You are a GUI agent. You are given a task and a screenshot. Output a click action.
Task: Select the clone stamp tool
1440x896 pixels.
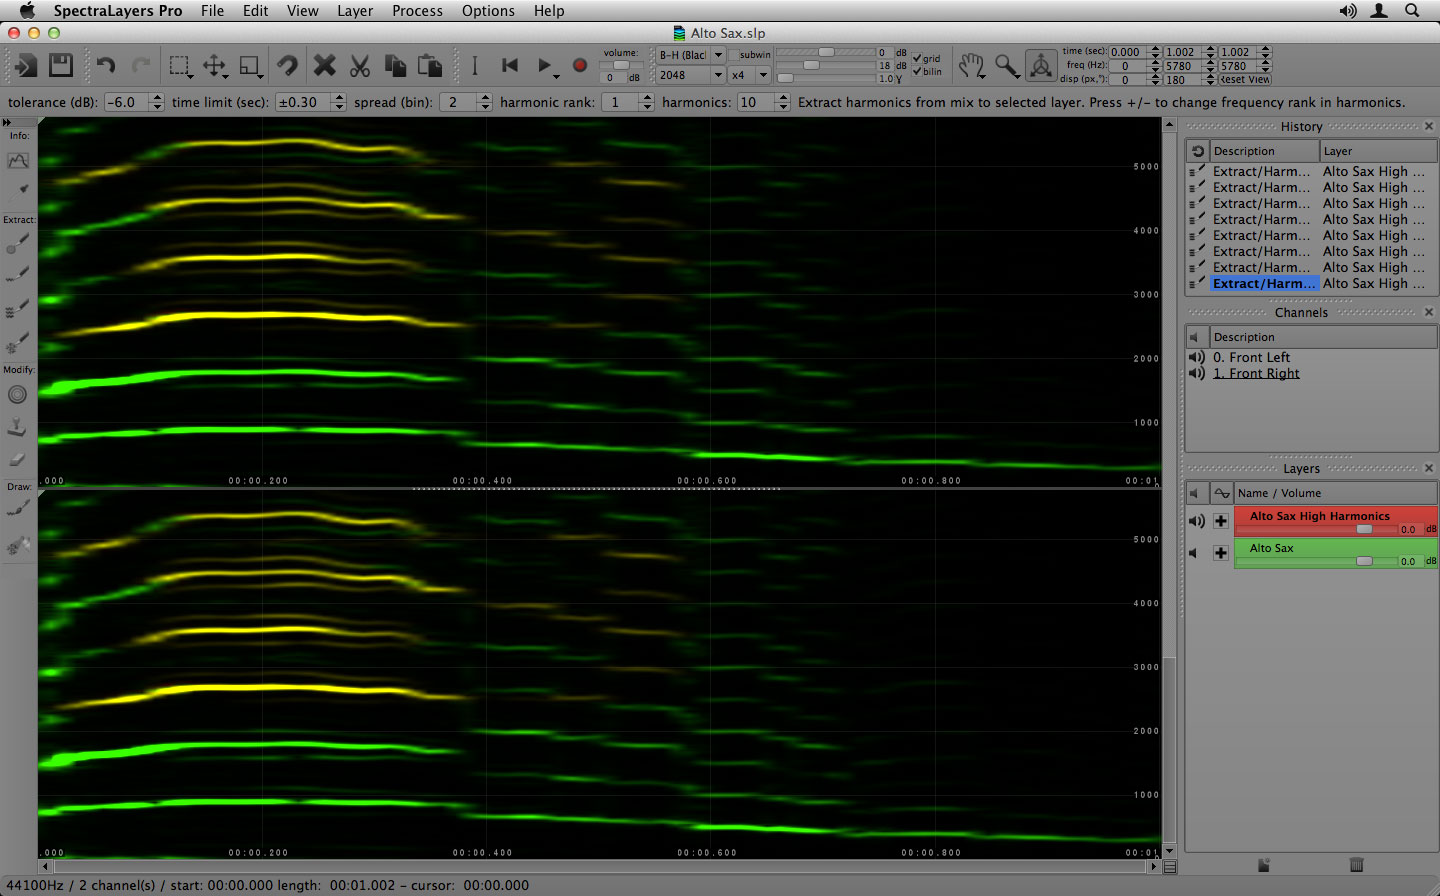(x=17, y=427)
